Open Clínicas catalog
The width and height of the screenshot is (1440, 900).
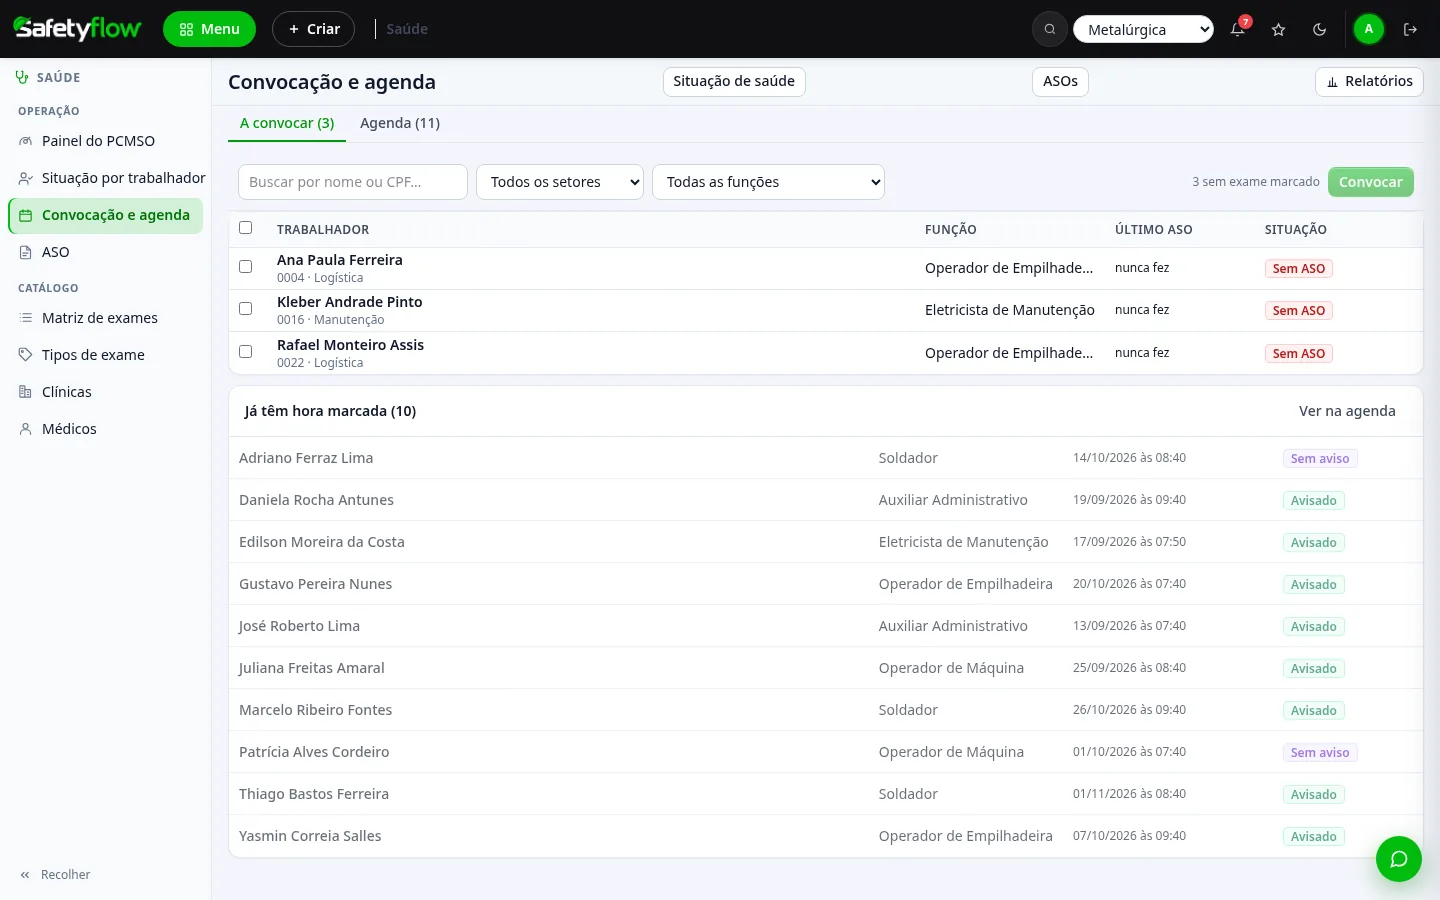[106, 392]
